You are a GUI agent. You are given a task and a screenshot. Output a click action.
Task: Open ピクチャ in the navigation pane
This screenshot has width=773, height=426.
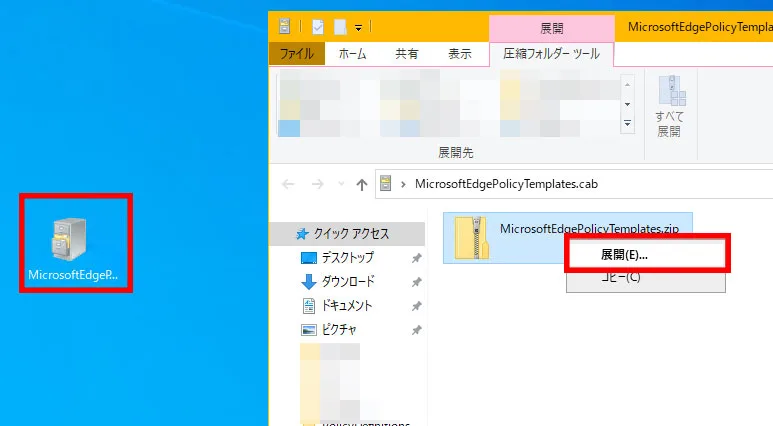339,329
